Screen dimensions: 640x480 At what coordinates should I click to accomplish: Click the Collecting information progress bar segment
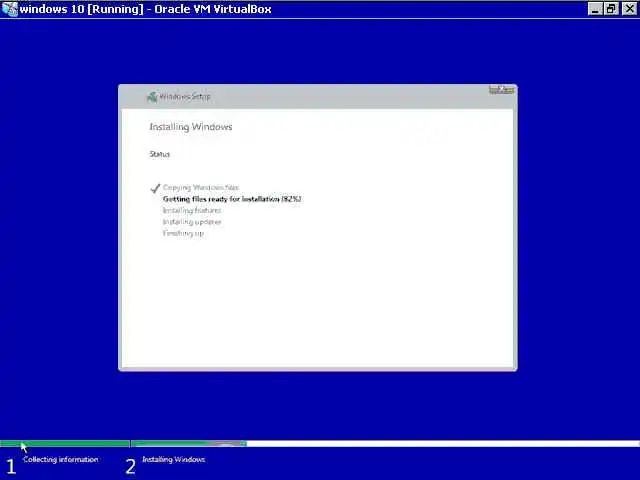(64, 444)
